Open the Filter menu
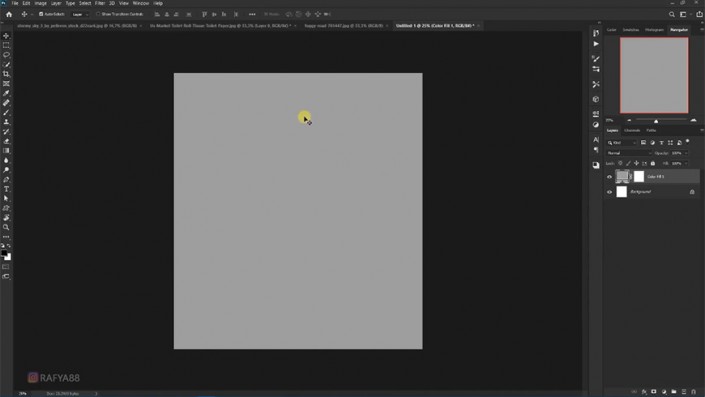705x397 pixels. tap(99, 3)
